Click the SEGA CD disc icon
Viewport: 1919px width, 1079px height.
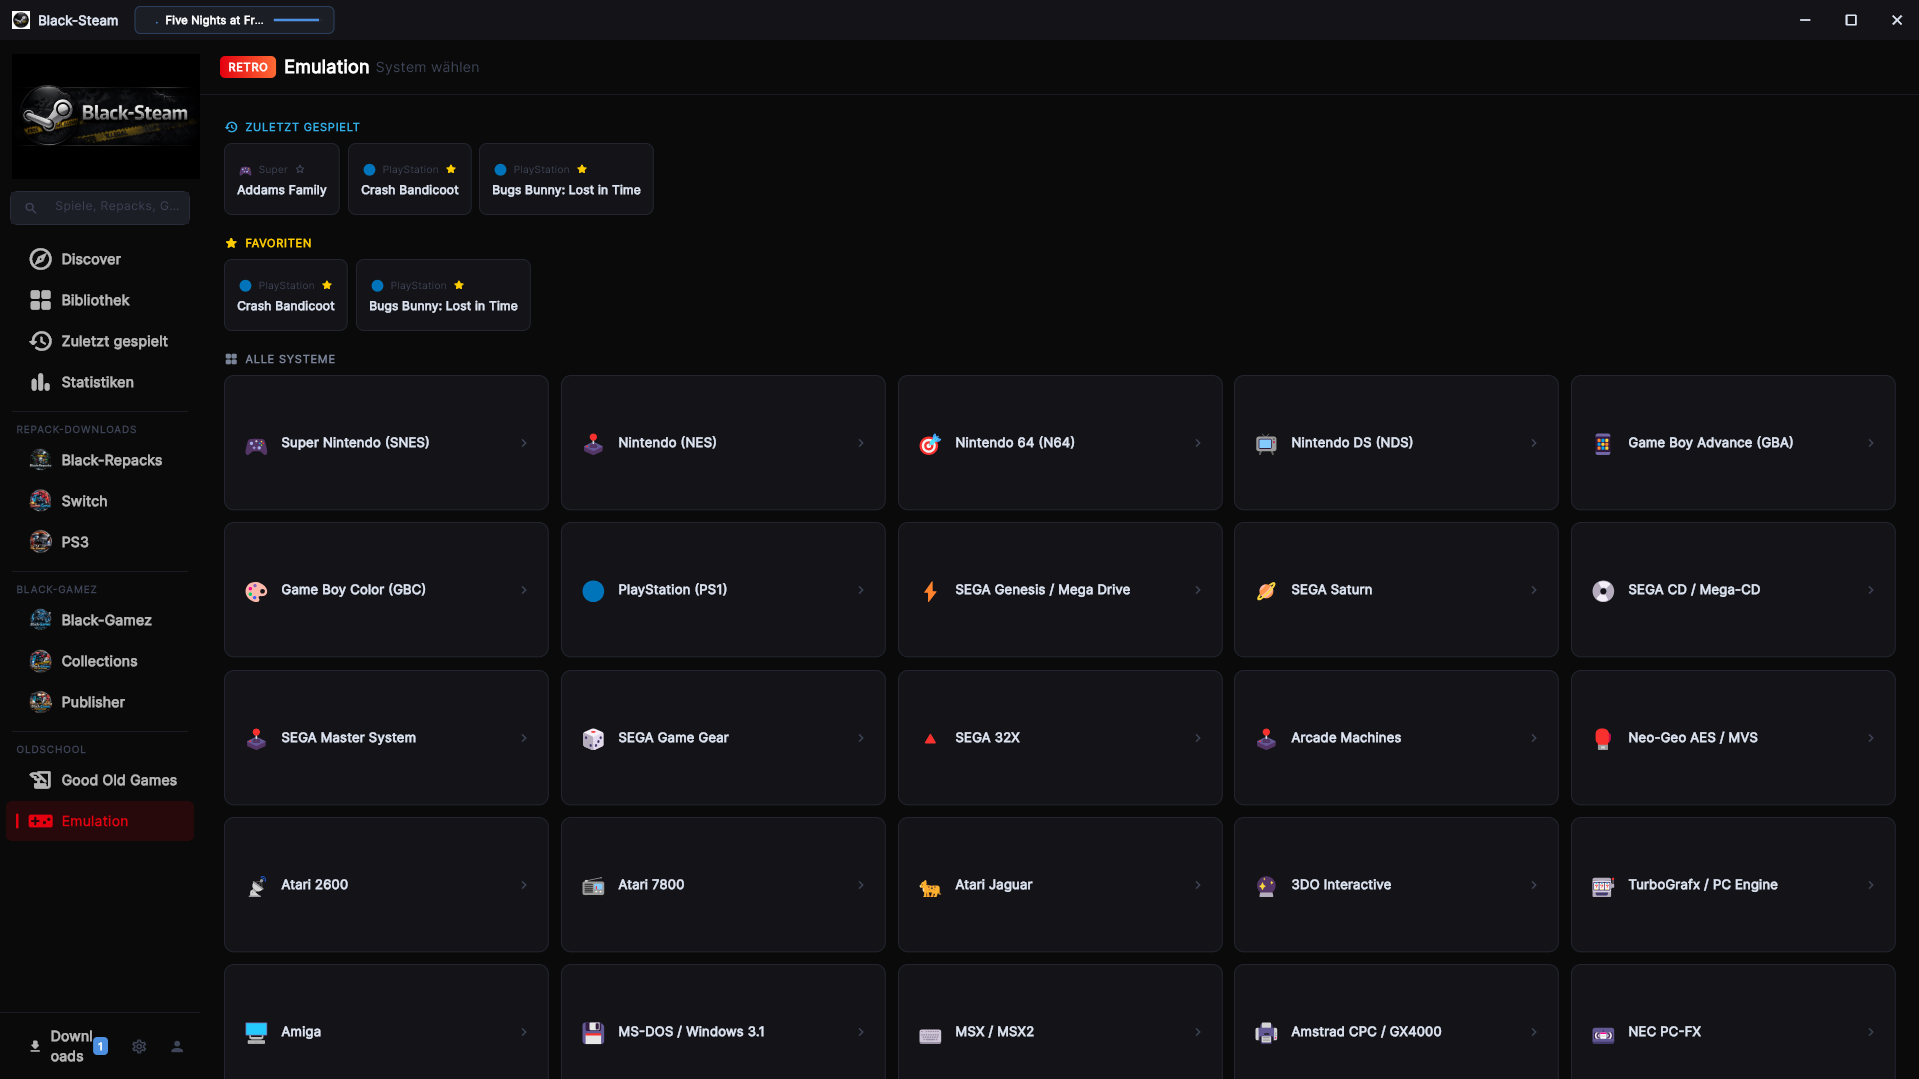tap(1603, 592)
